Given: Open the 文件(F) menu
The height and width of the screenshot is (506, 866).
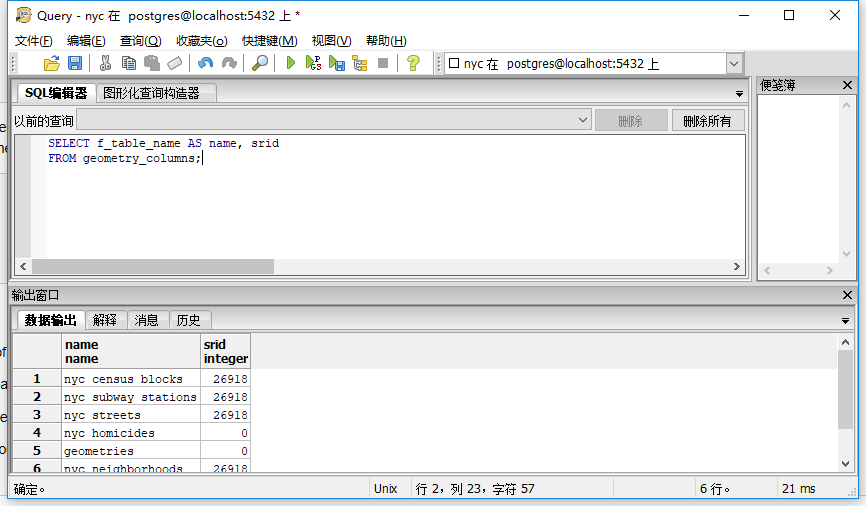Looking at the screenshot, I should [33, 40].
